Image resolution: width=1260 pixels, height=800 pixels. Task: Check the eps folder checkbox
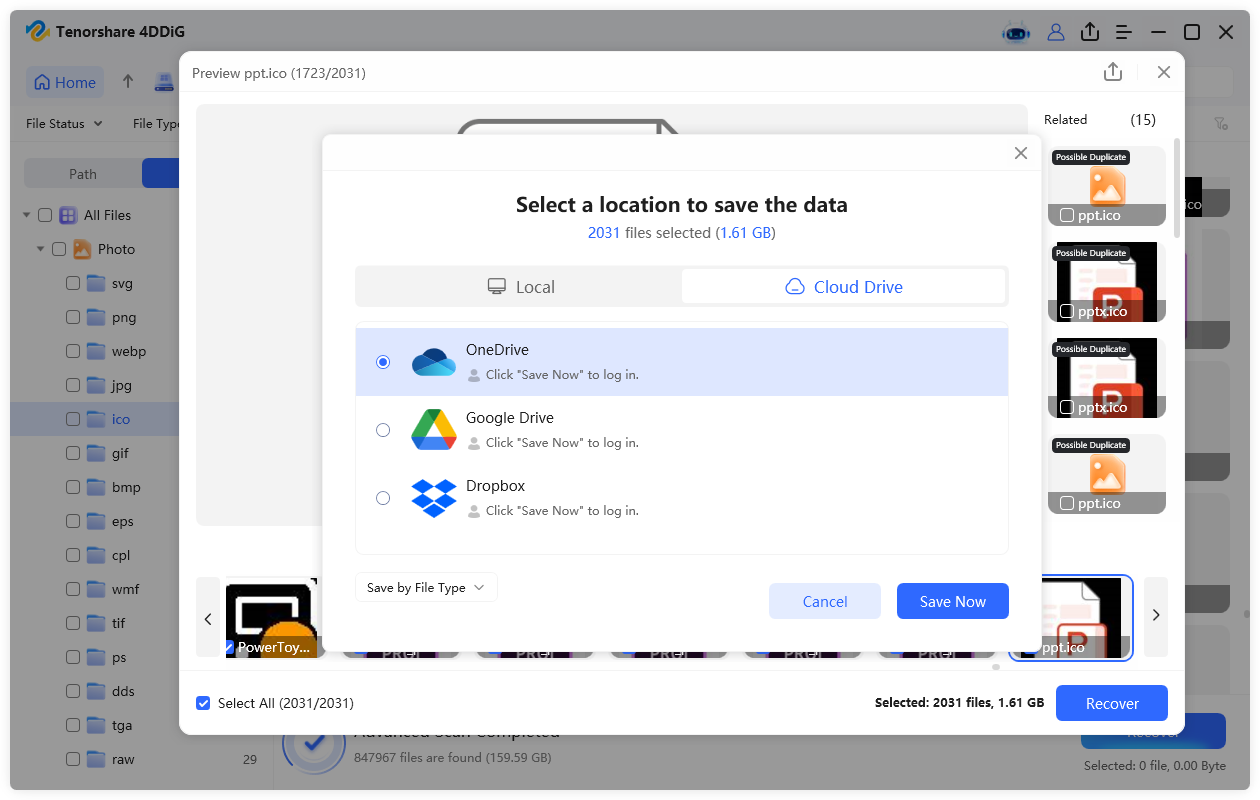tap(73, 521)
